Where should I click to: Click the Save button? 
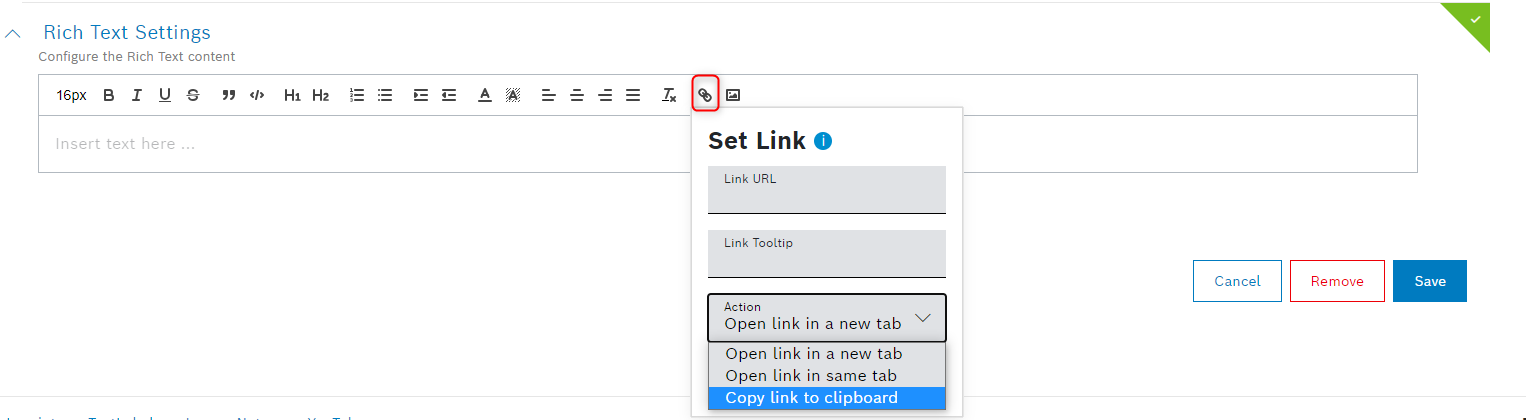(x=1429, y=281)
